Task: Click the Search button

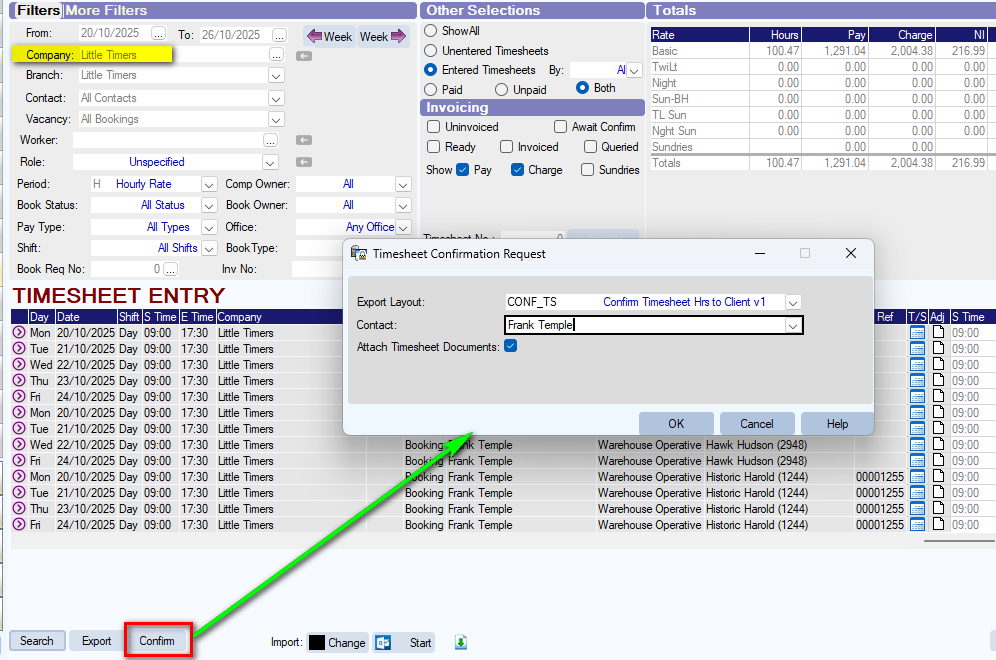Action: tap(37, 640)
